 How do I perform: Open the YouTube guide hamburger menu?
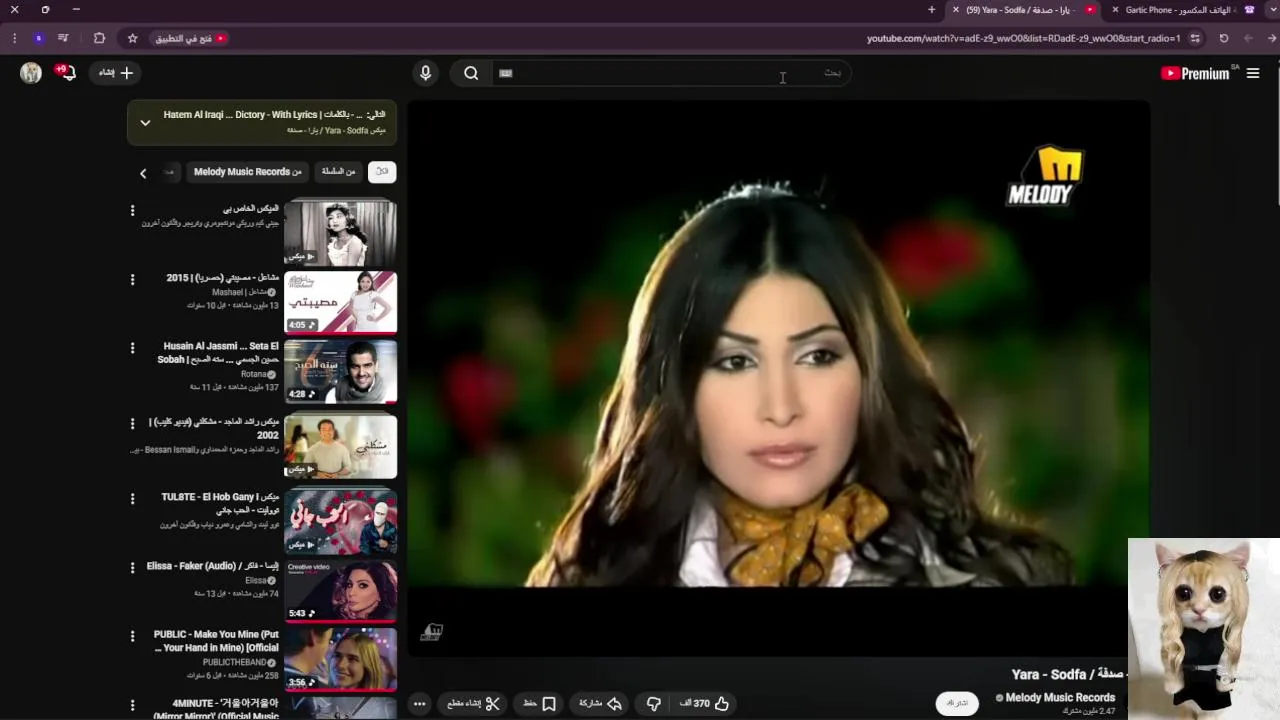point(1253,73)
